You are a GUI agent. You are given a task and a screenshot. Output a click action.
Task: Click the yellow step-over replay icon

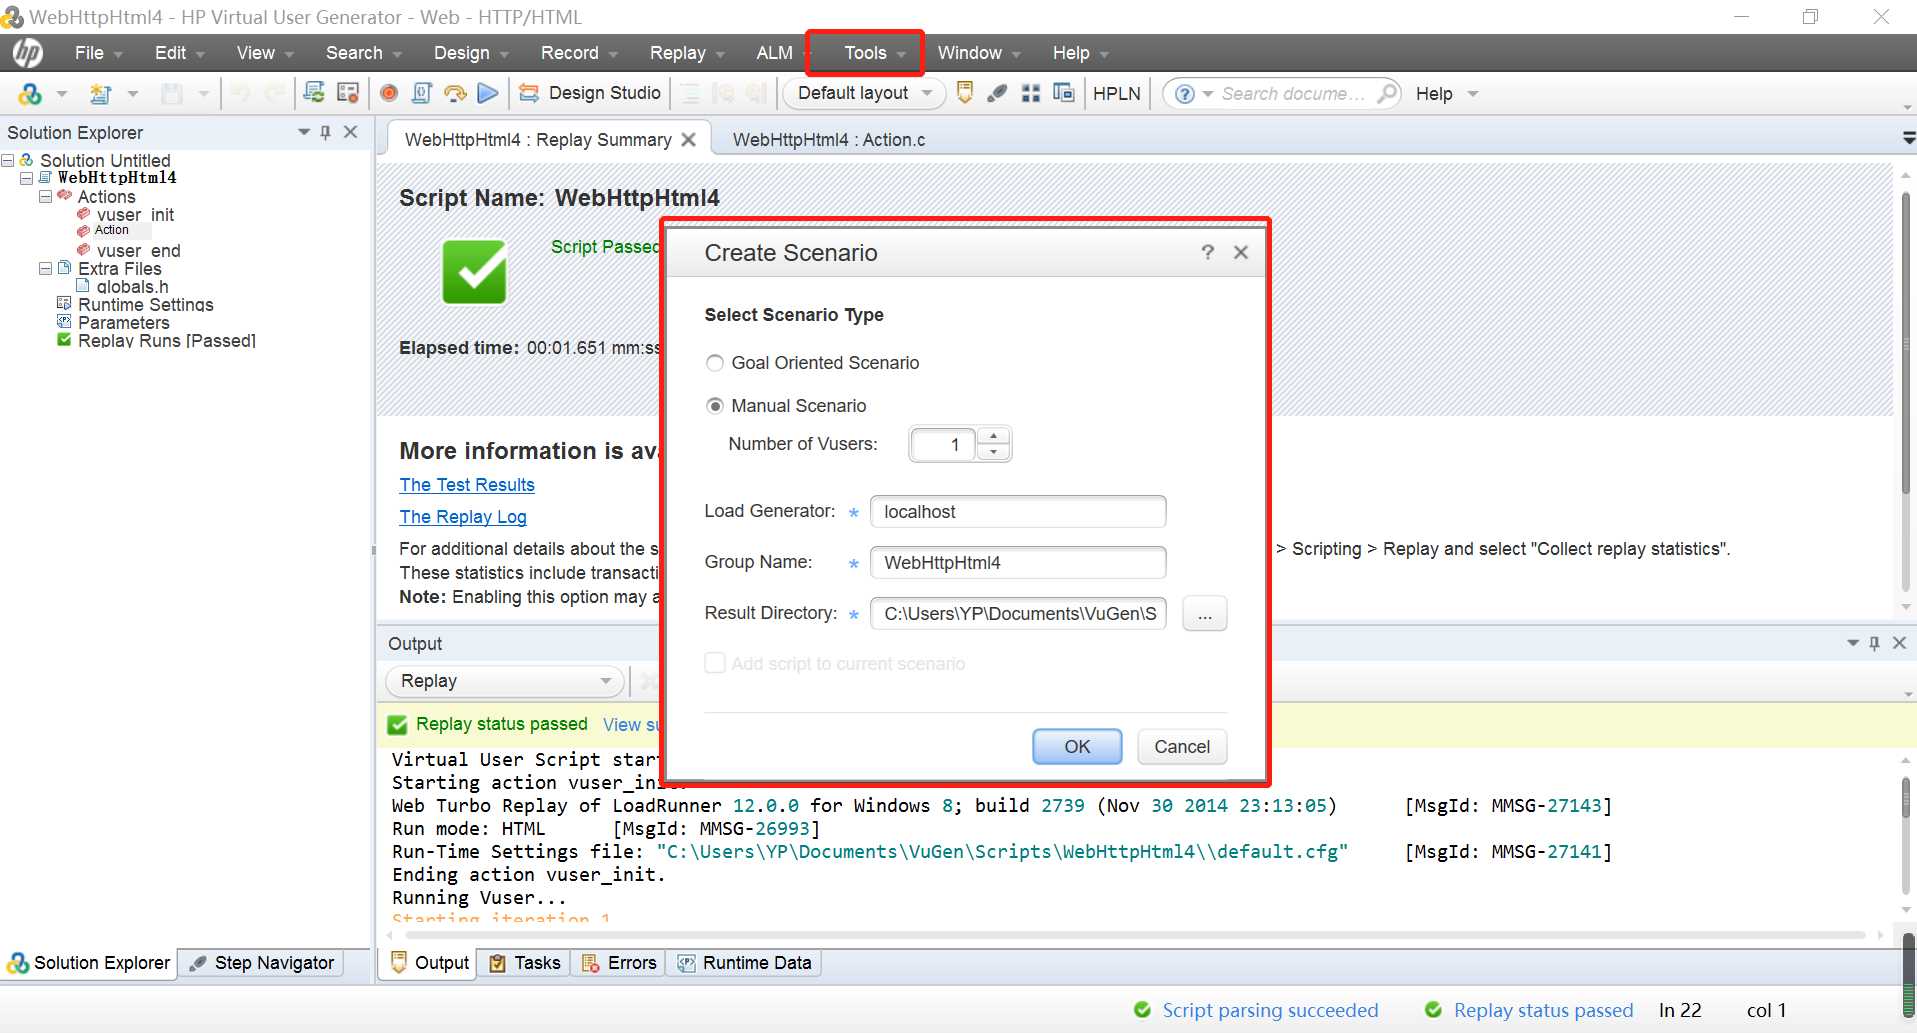coord(455,93)
